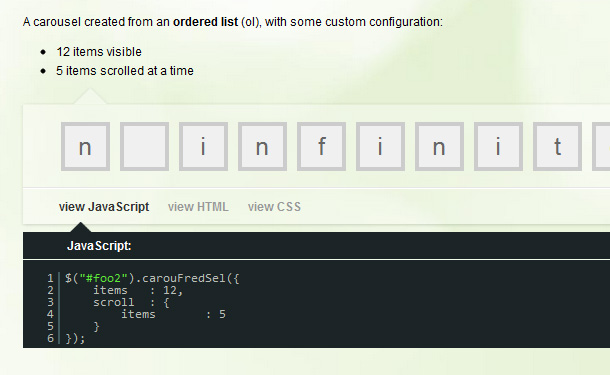Click the "custom configuration" text in the description

(384, 22)
